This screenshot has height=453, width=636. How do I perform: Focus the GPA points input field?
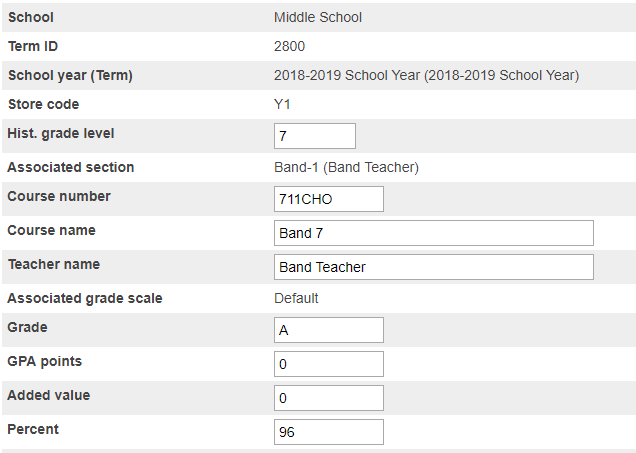328,364
